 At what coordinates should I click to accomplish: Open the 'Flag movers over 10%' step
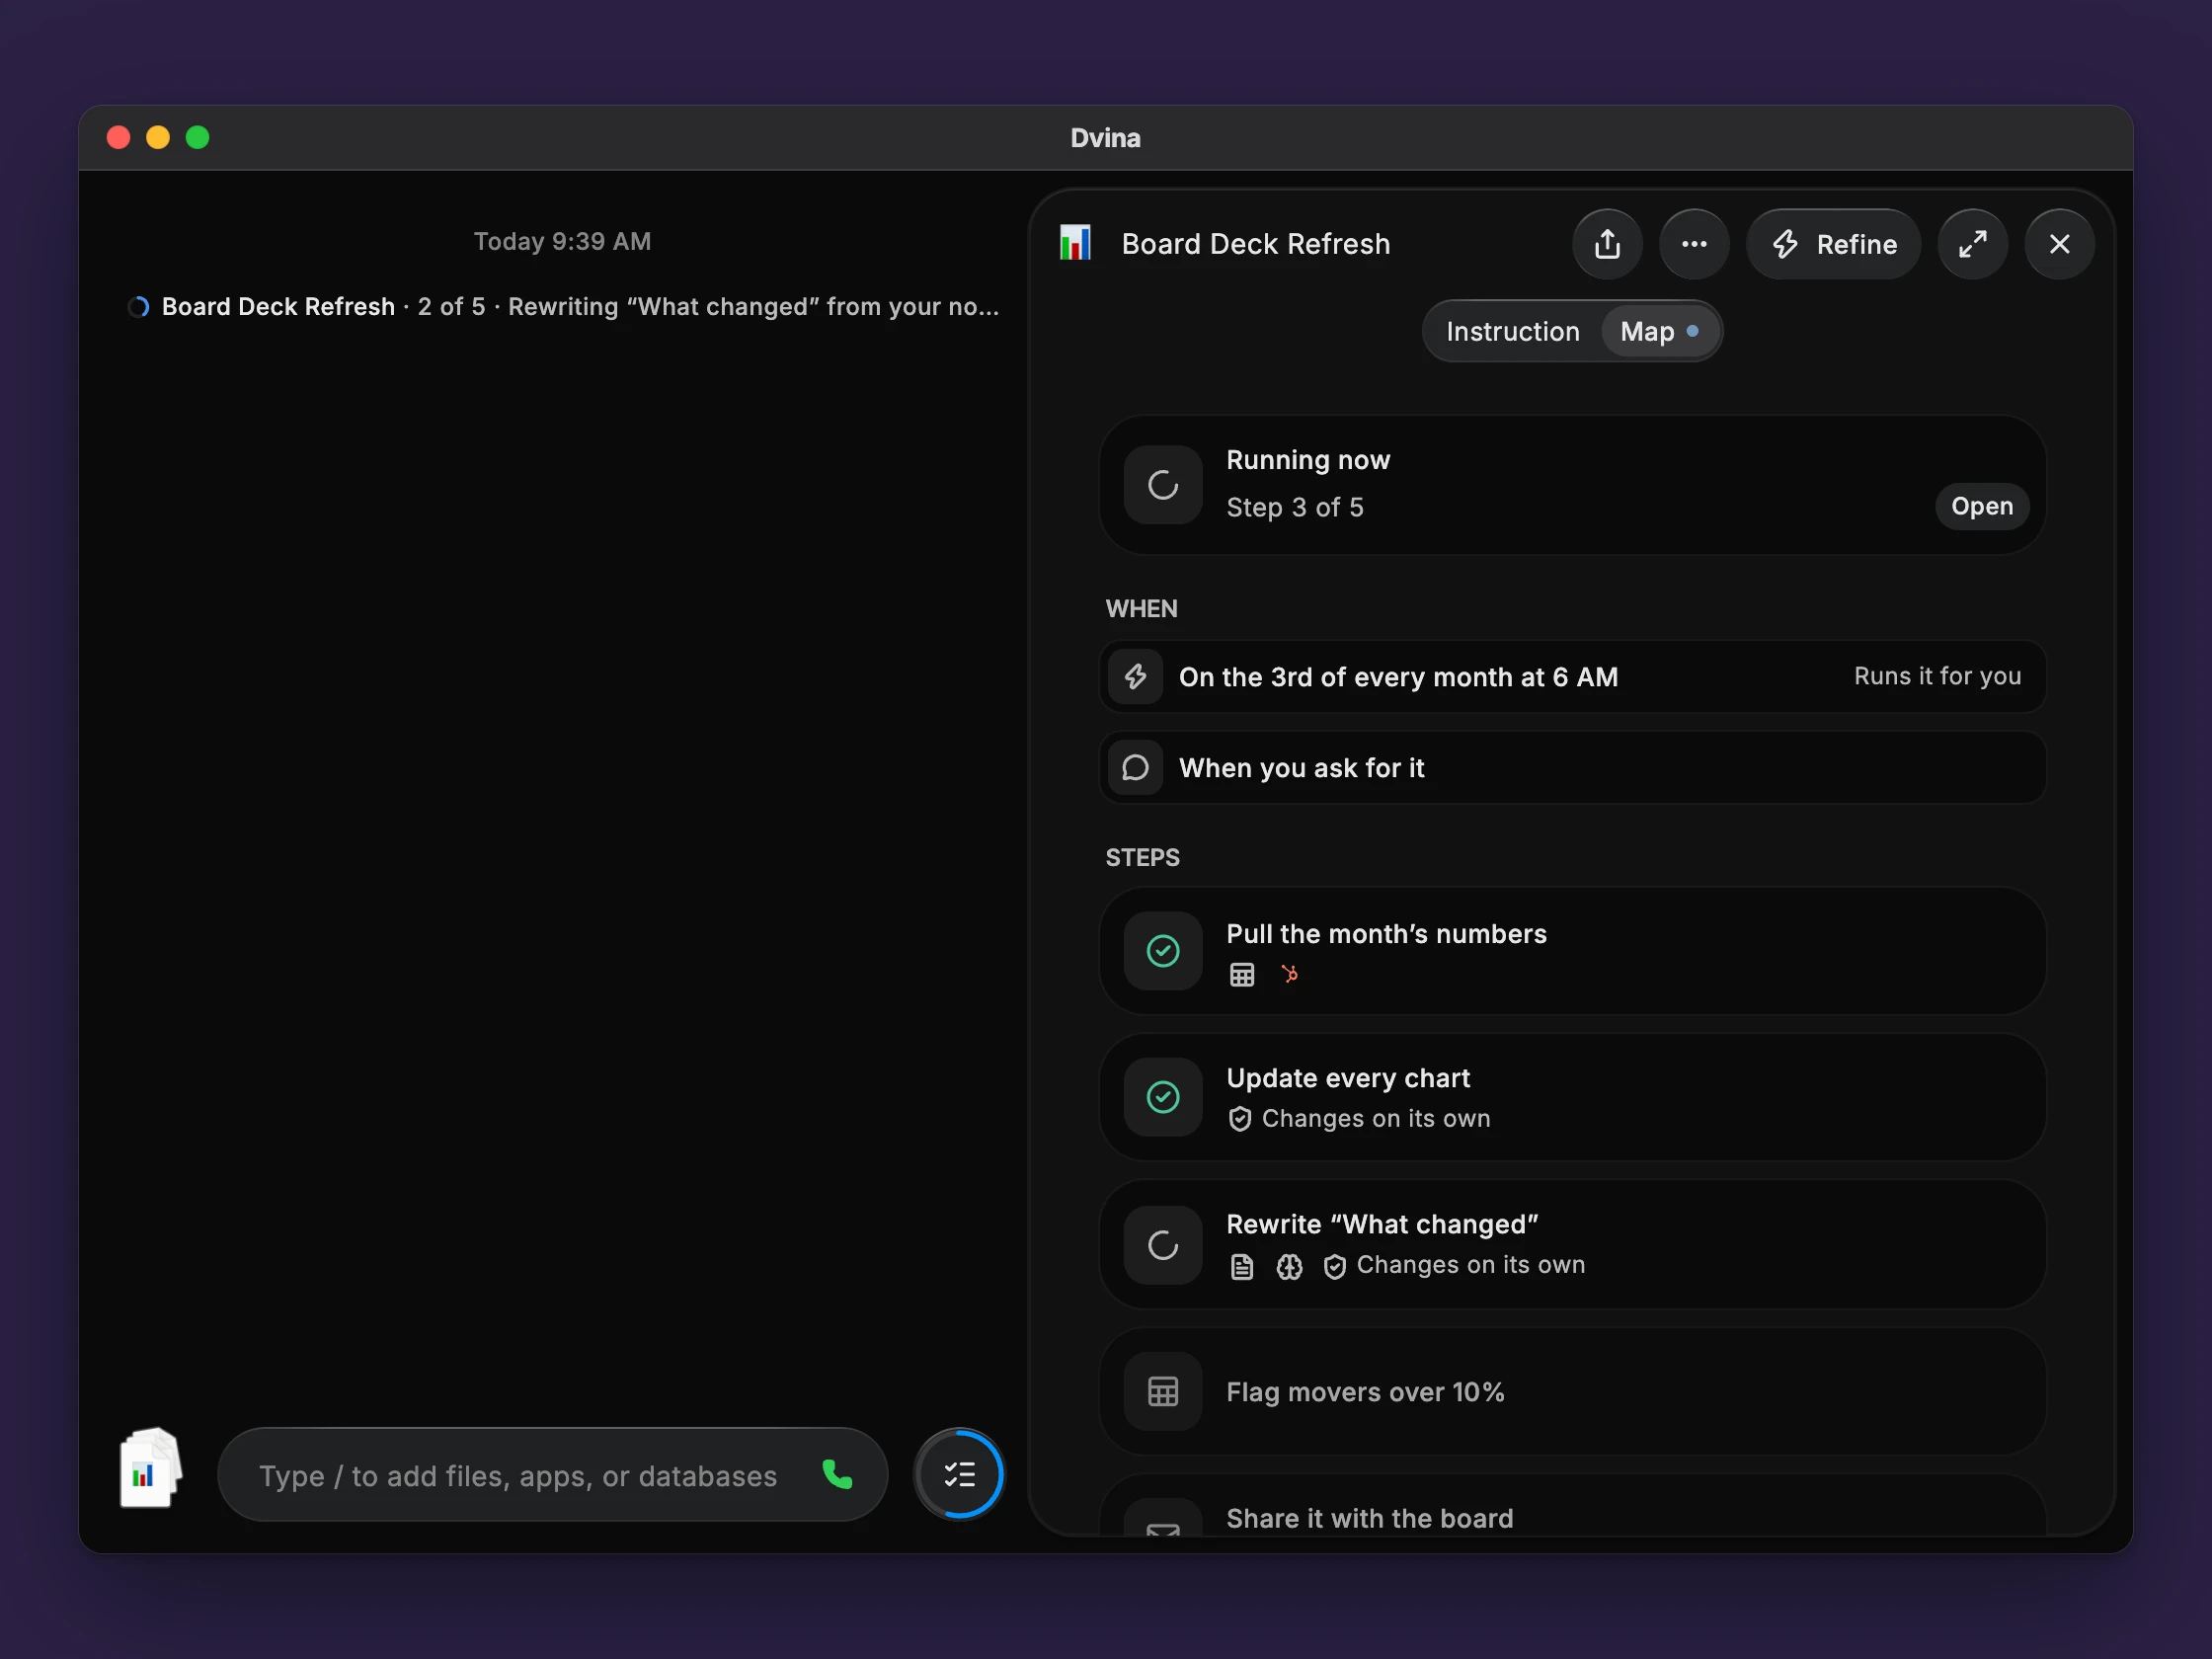1572,1392
